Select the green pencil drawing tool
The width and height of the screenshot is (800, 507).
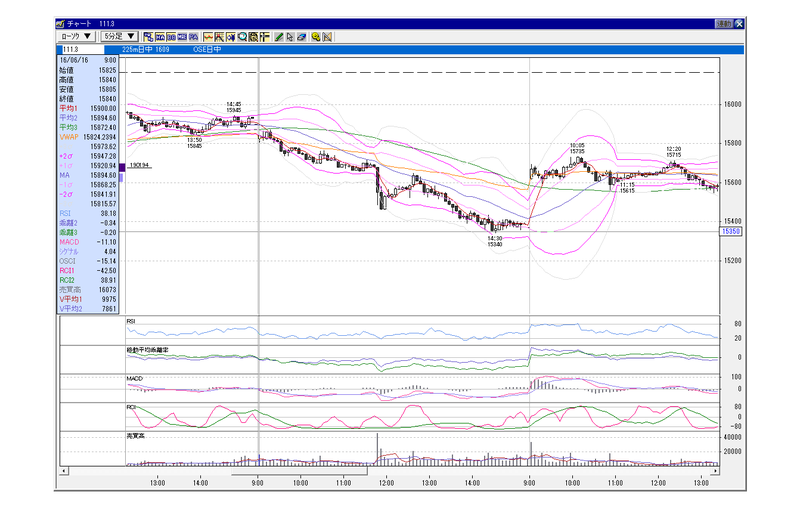[x=279, y=37]
